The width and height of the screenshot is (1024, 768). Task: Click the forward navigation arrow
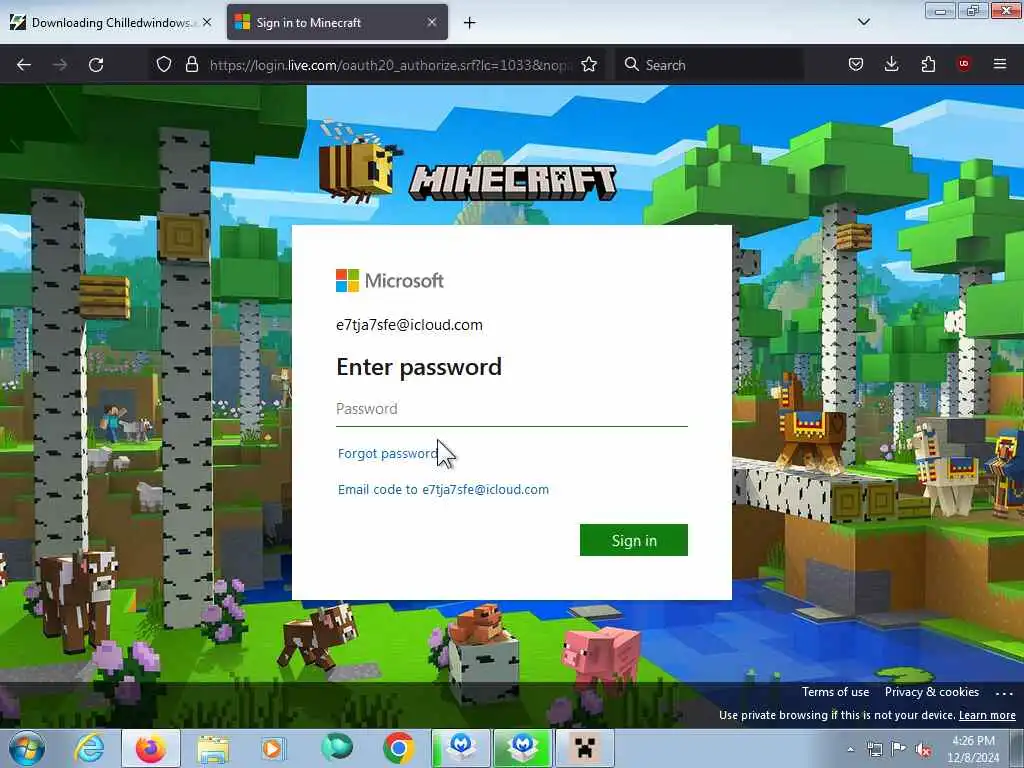[x=60, y=65]
